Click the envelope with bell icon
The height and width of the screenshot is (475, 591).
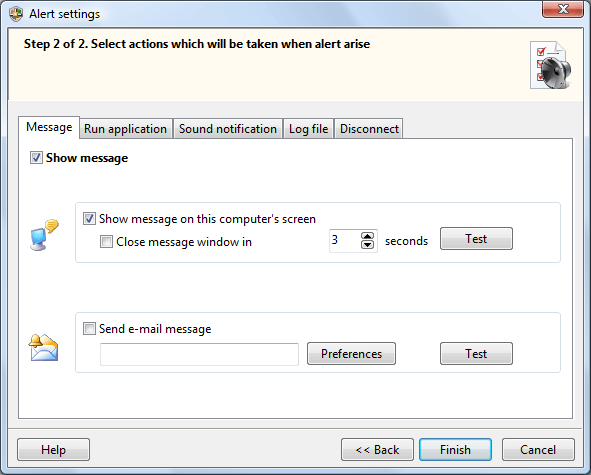coord(43,347)
